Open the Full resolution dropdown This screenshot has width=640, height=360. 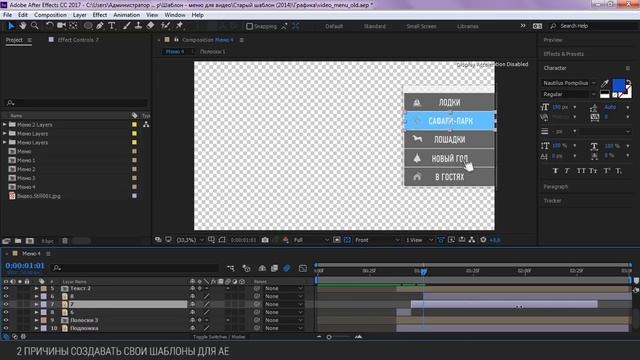point(311,240)
